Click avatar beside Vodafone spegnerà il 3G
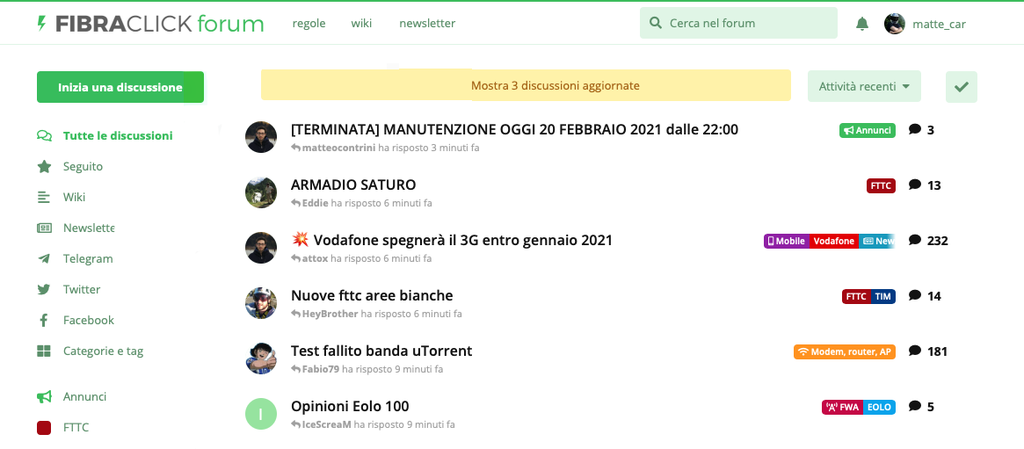The image size is (1024, 449). 261,248
